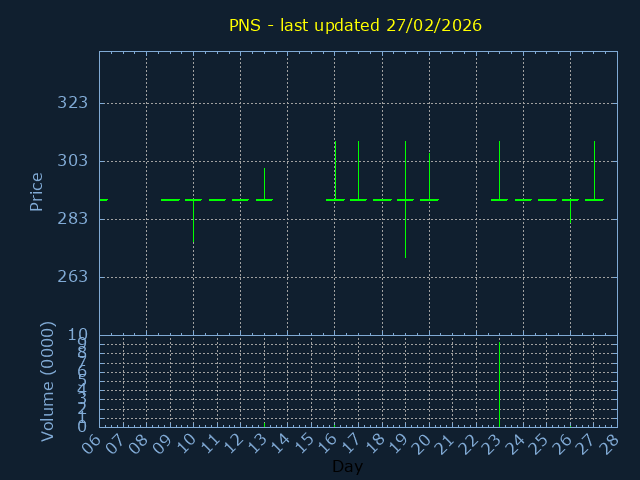
Task: Click the green price bar for day 27
Action: [594, 172]
